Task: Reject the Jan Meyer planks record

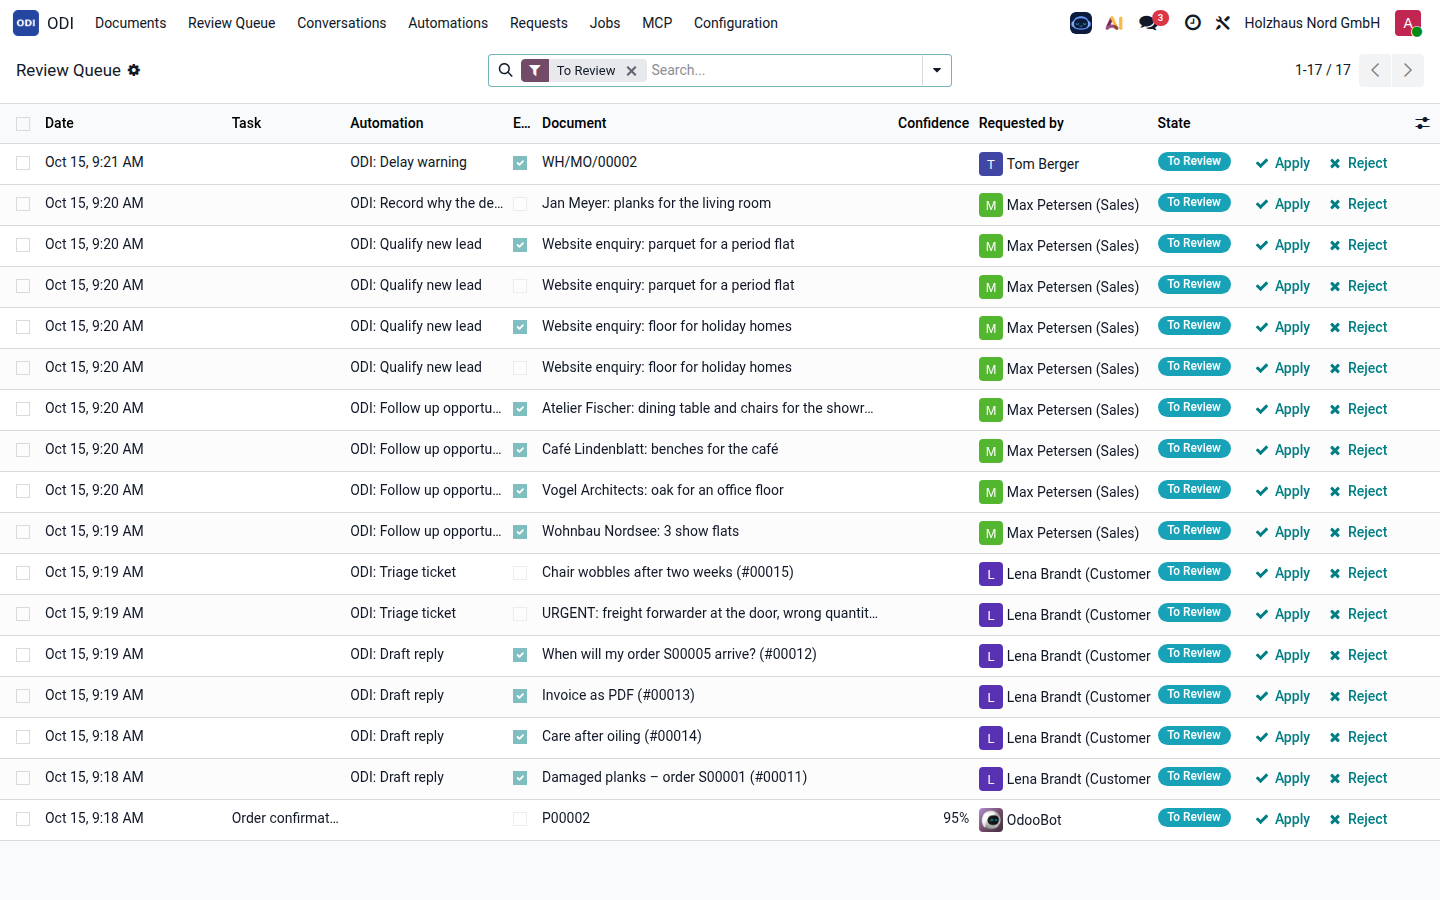Action: 1358,204
